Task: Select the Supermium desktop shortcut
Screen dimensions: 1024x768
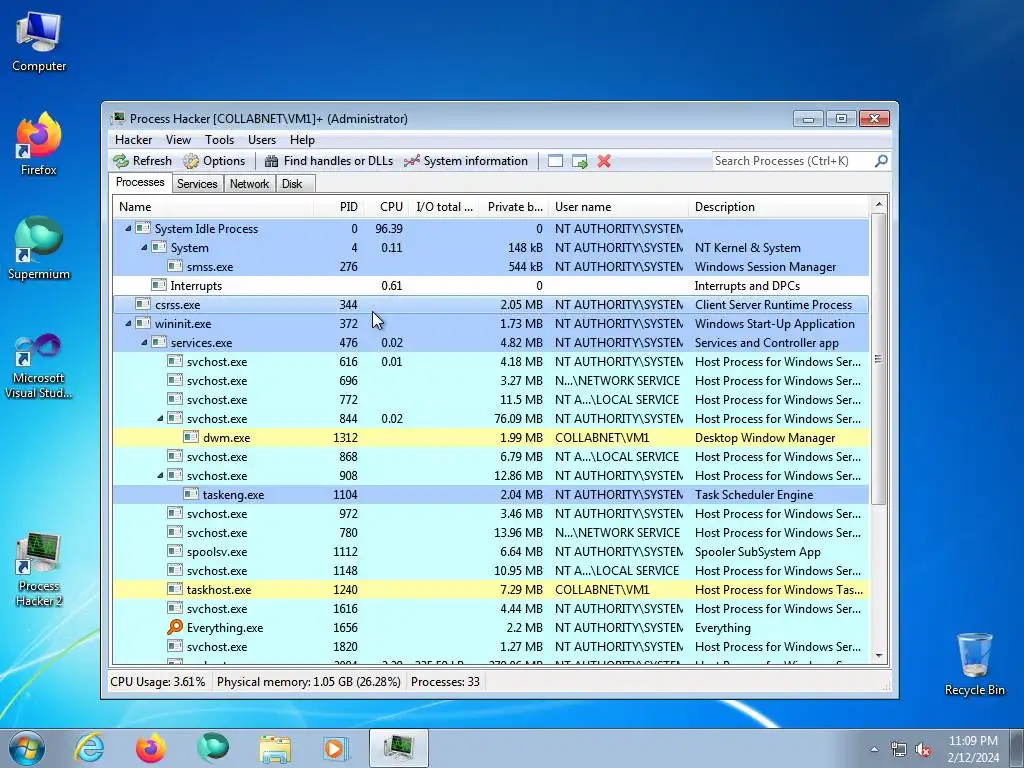Action: 39,248
